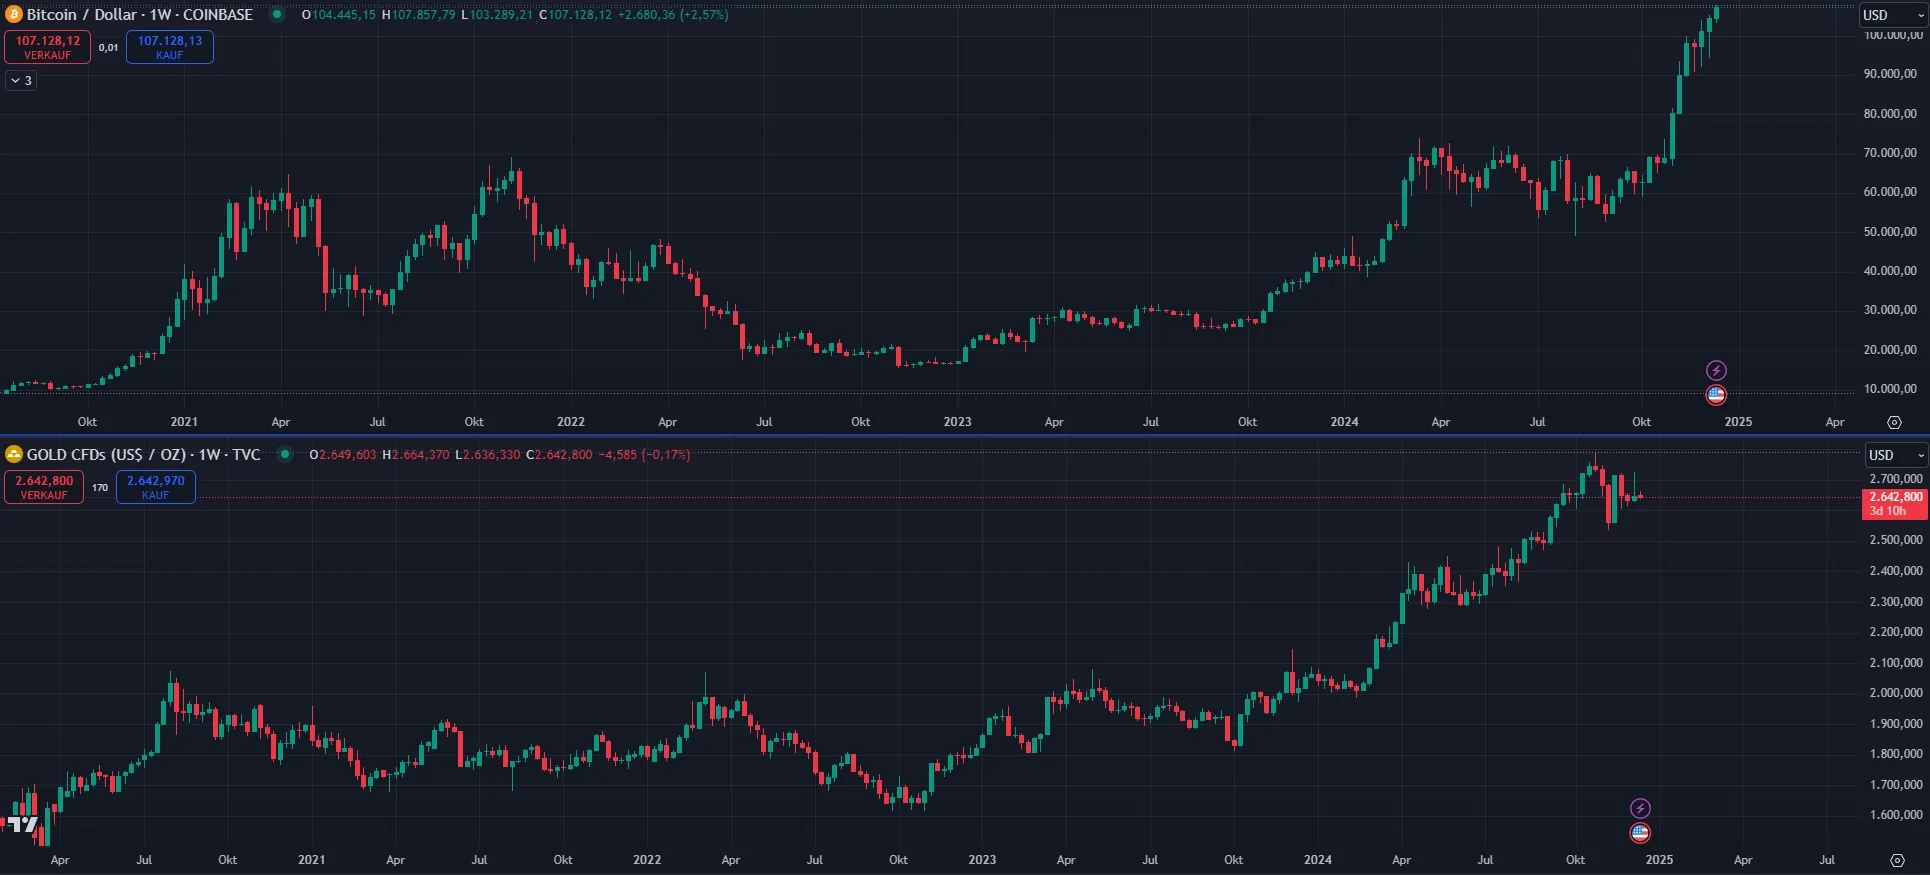Click the Bitcoin close value C107.128,12
The width and height of the screenshot is (1930, 875).
(x=575, y=15)
